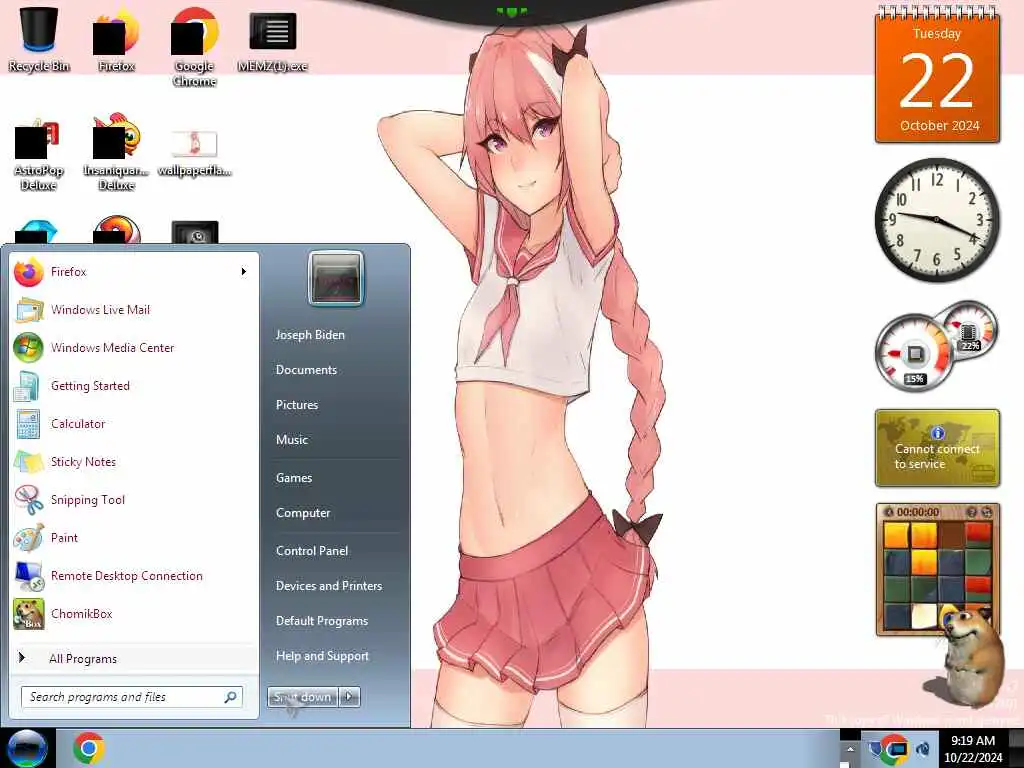Click the Shut down button
The height and width of the screenshot is (768, 1024).
coord(303,697)
